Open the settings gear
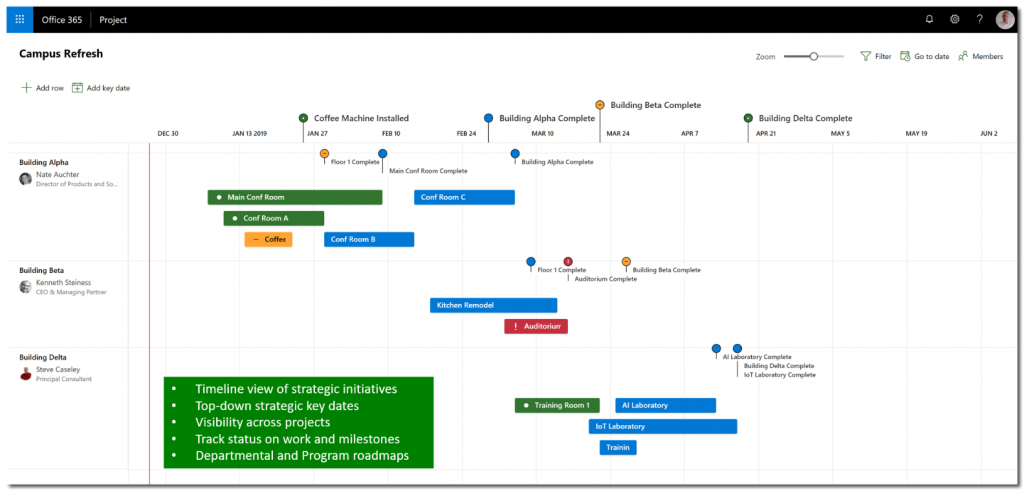Viewport: 1024px width, 491px height. click(x=954, y=20)
